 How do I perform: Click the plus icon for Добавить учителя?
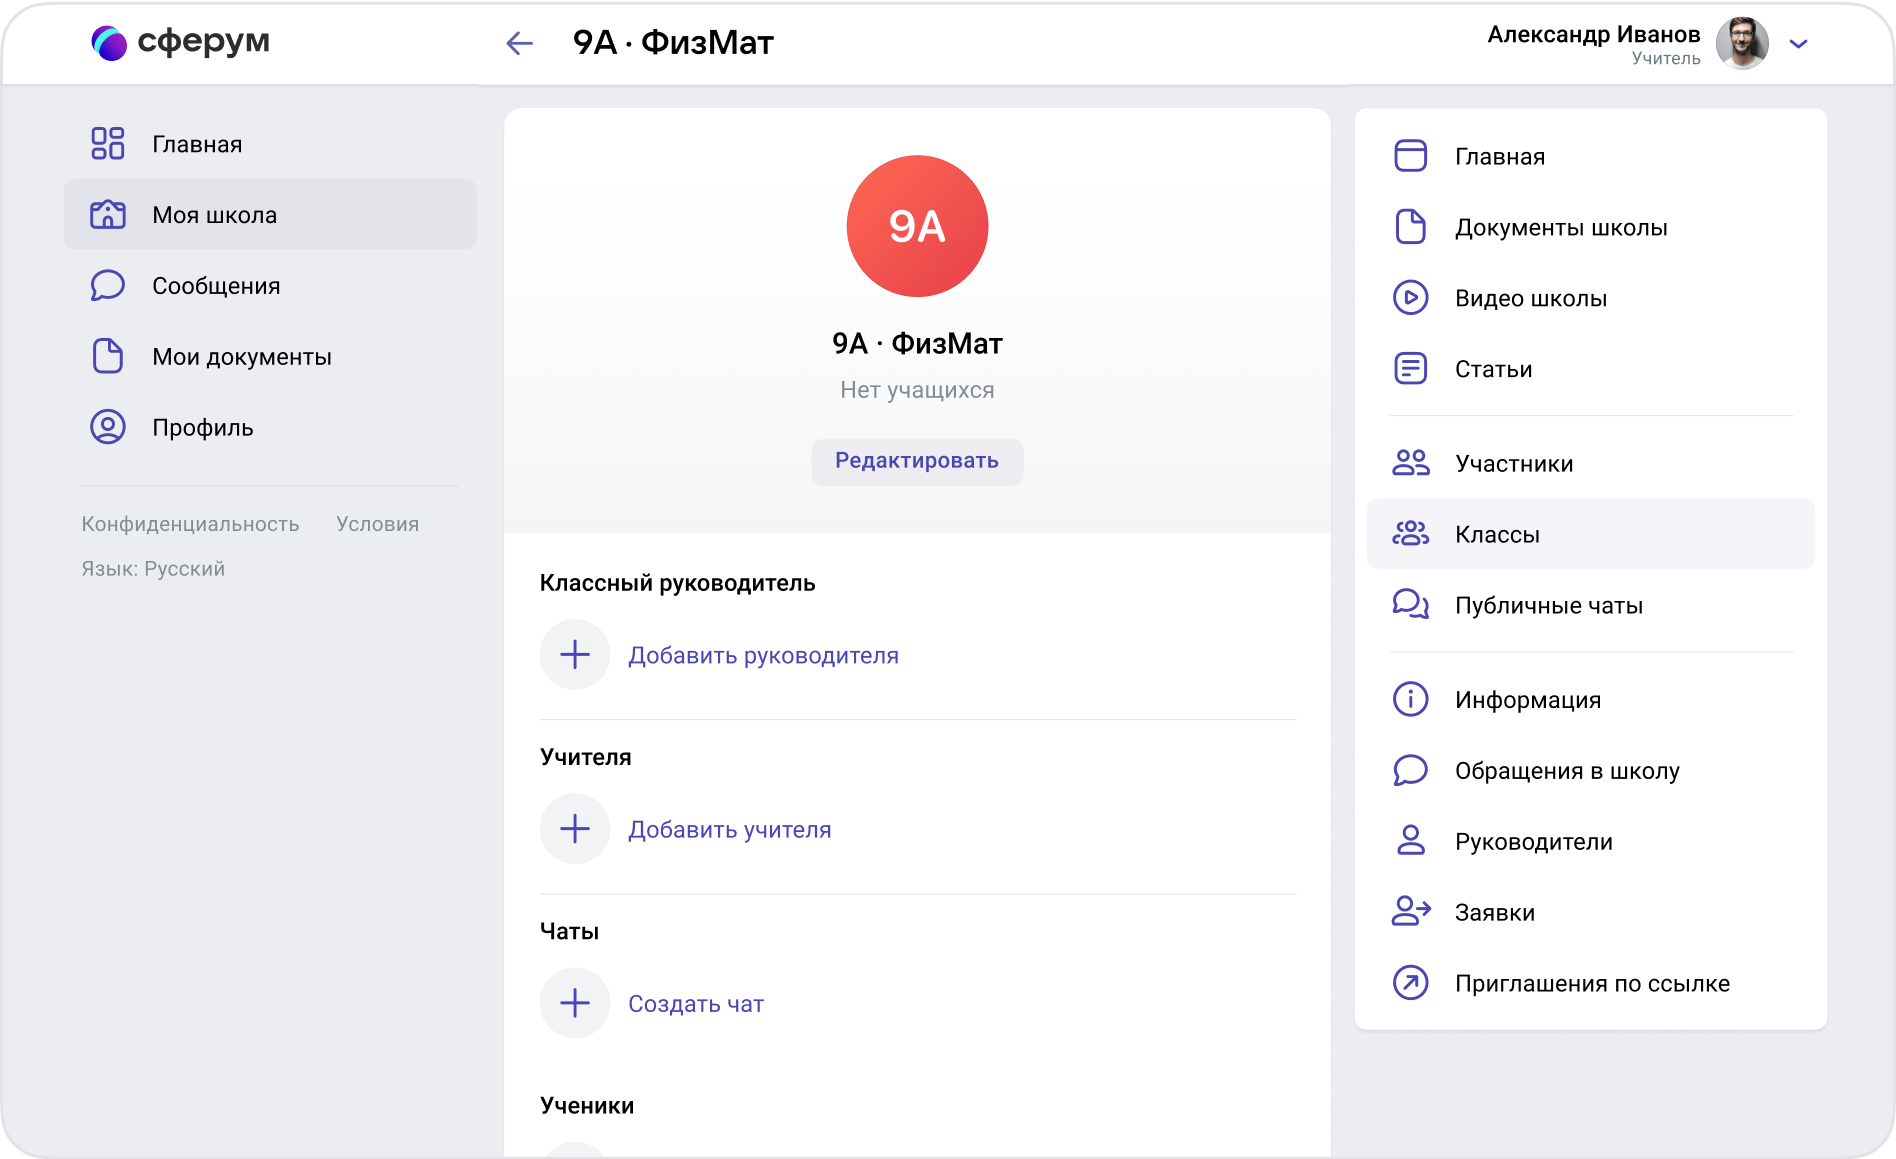click(x=575, y=829)
